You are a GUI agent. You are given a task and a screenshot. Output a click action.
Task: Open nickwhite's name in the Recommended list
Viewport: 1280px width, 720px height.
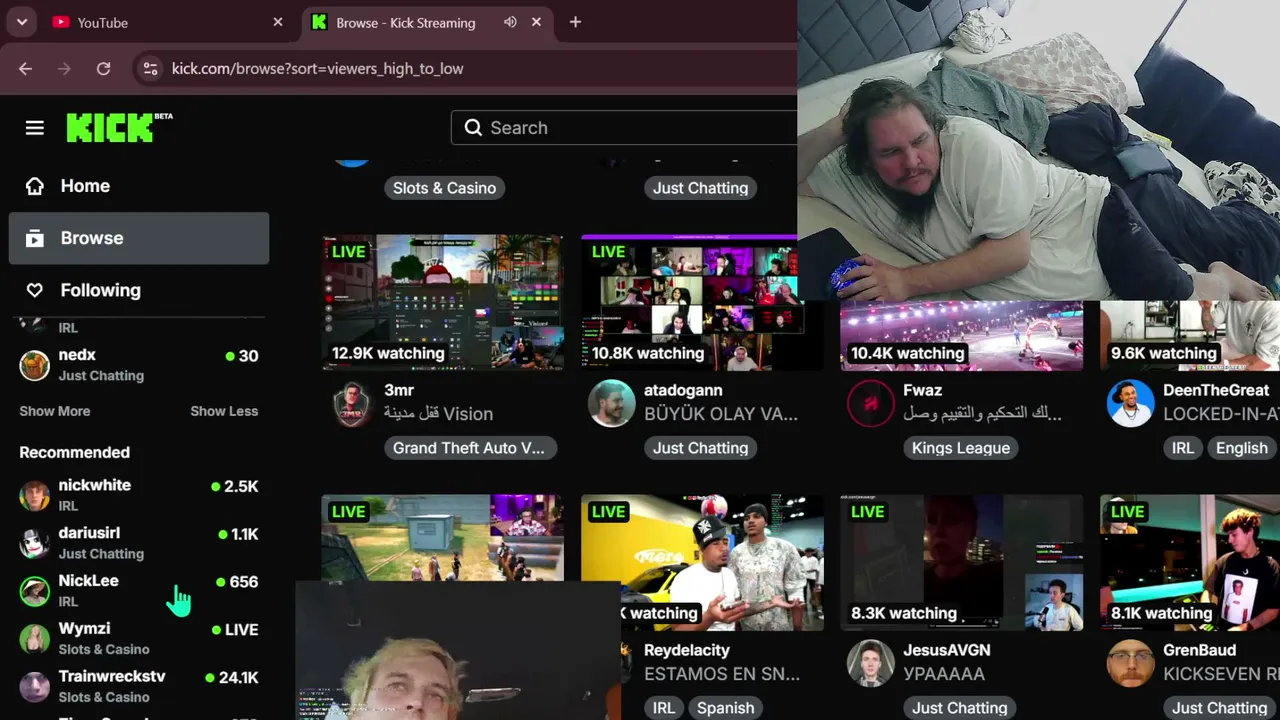click(95, 485)
